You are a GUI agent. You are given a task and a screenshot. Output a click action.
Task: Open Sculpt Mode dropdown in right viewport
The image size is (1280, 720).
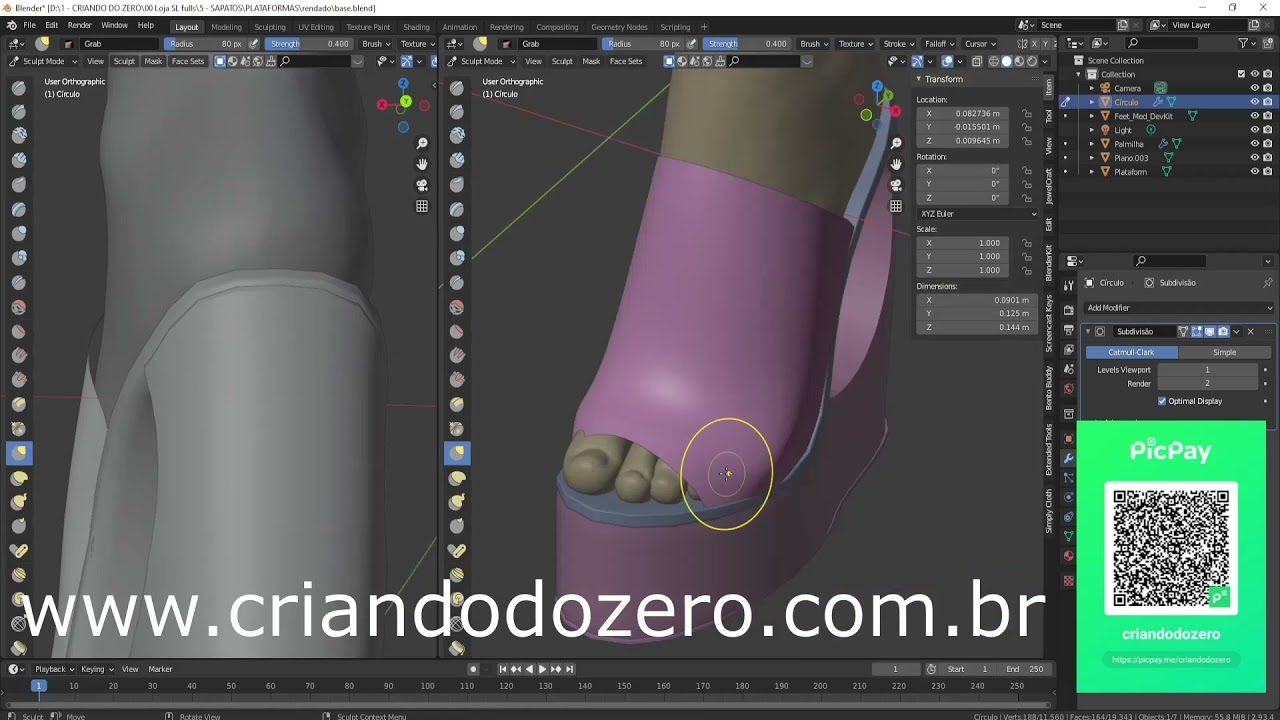(483, 61)
